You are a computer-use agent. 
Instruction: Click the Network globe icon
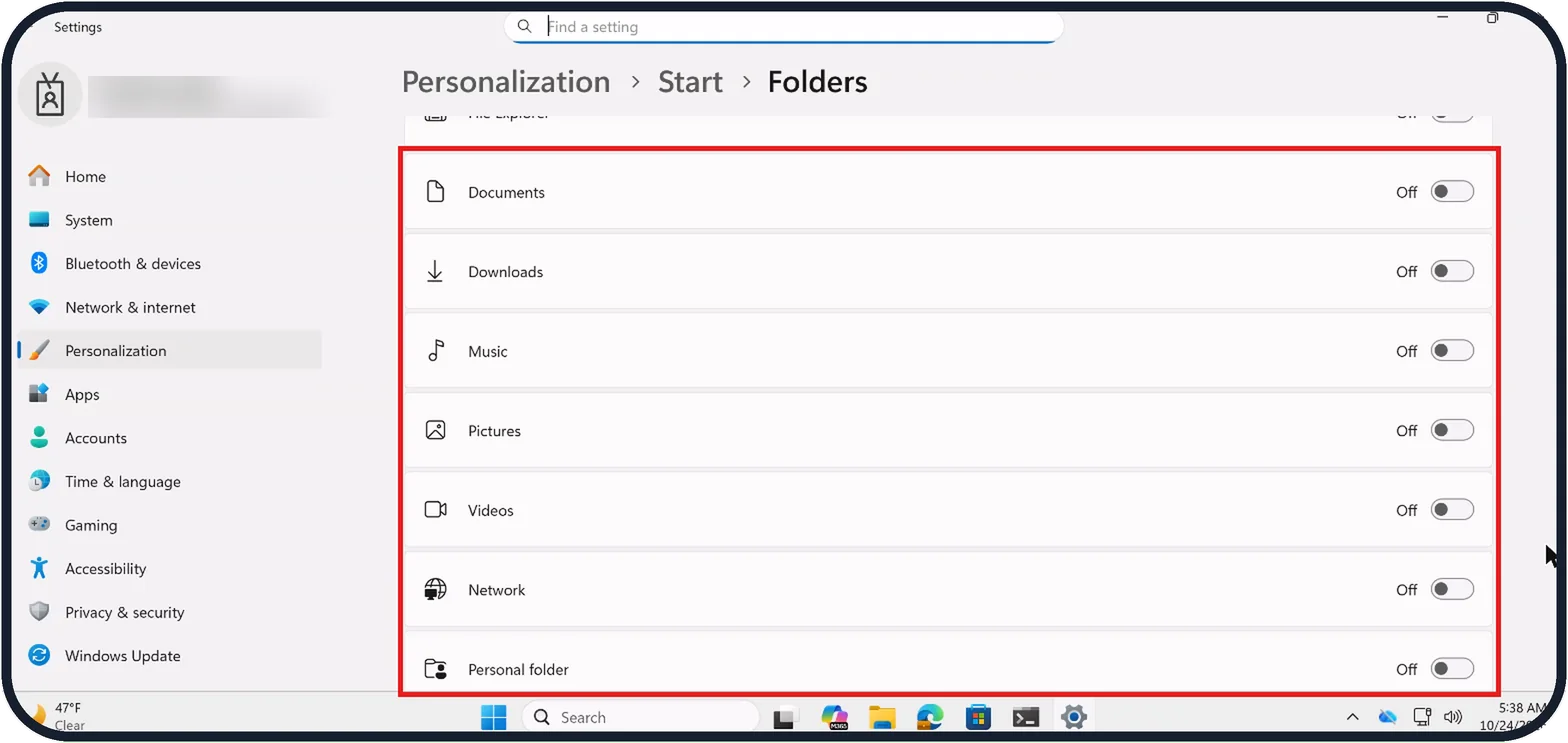coord(435,589)
